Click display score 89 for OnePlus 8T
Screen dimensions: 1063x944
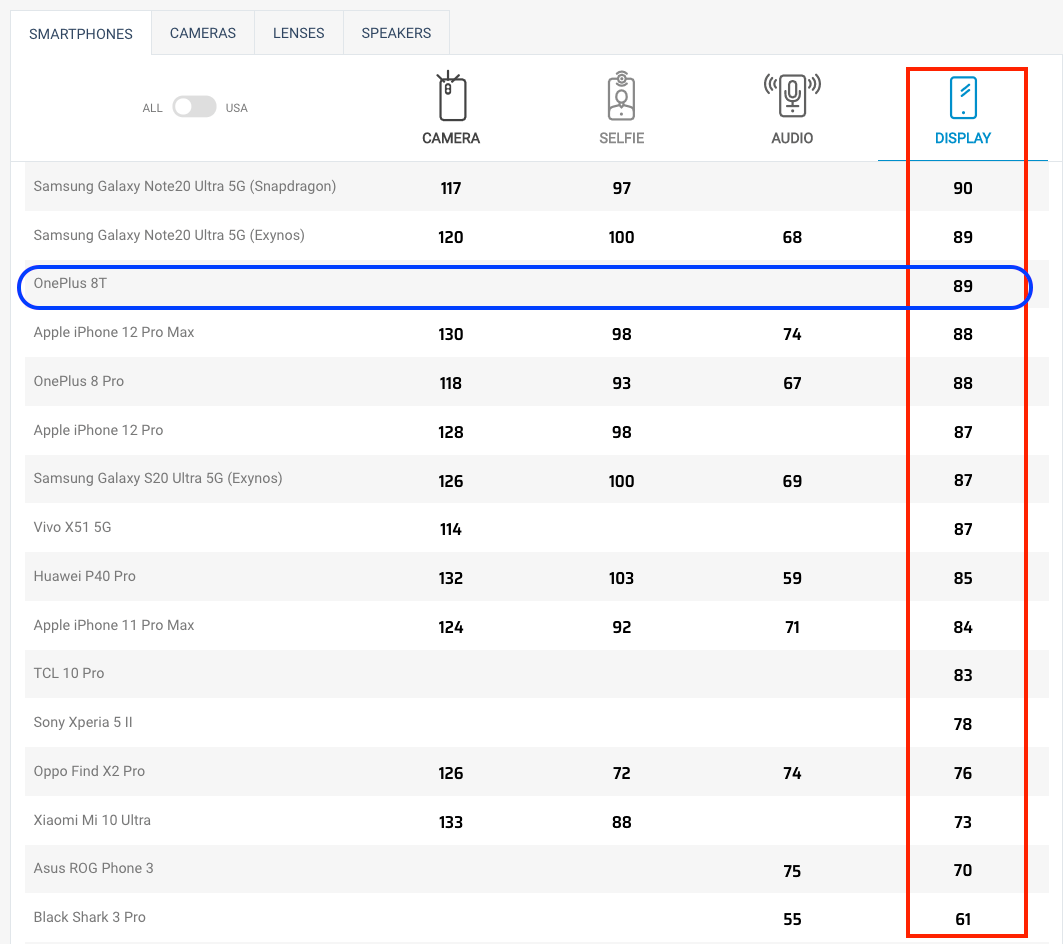pos(963,286)
